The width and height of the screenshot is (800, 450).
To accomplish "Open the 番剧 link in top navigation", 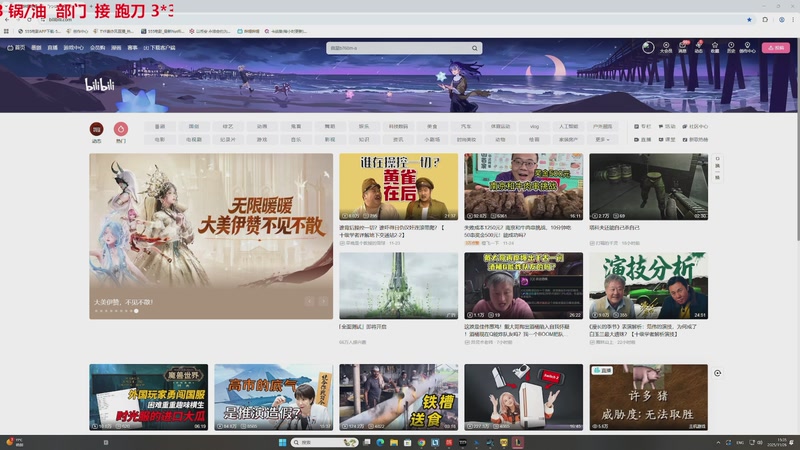I will click(x=36, y=47).
